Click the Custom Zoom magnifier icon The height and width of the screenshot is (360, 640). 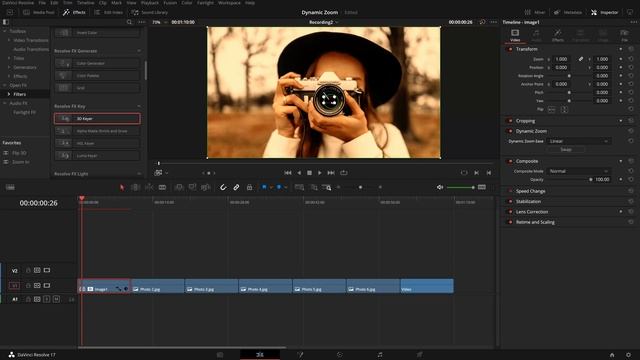pyautogui.click(x=327, y=187)
